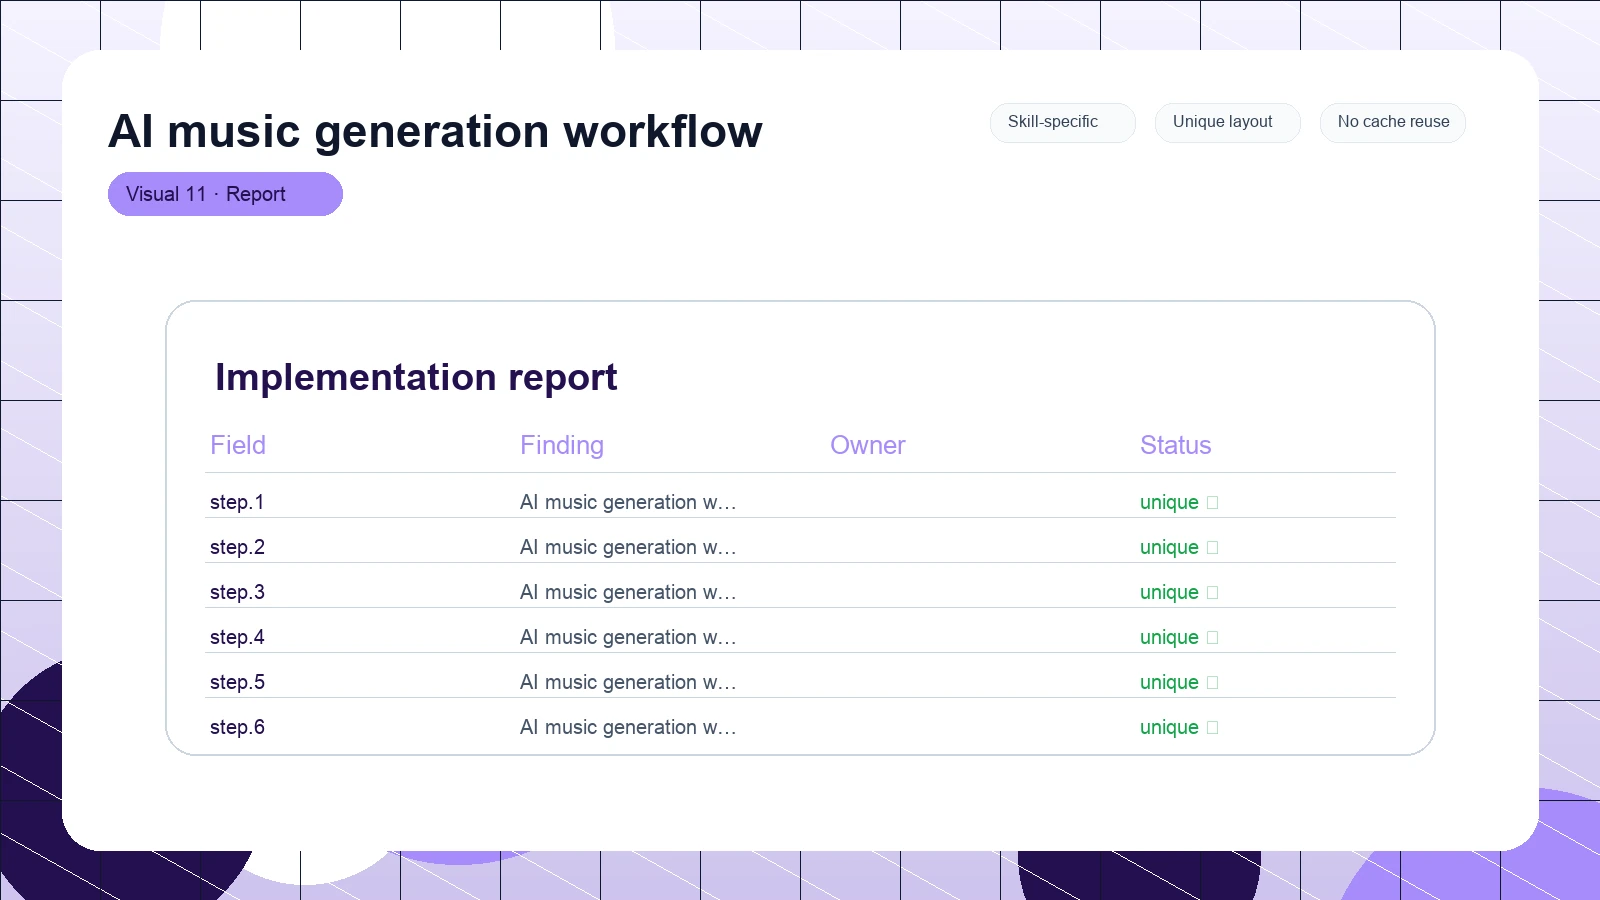Click the unique status in step.3 row
Screen dimensions: 1600x900
(x=1179, y=592)
